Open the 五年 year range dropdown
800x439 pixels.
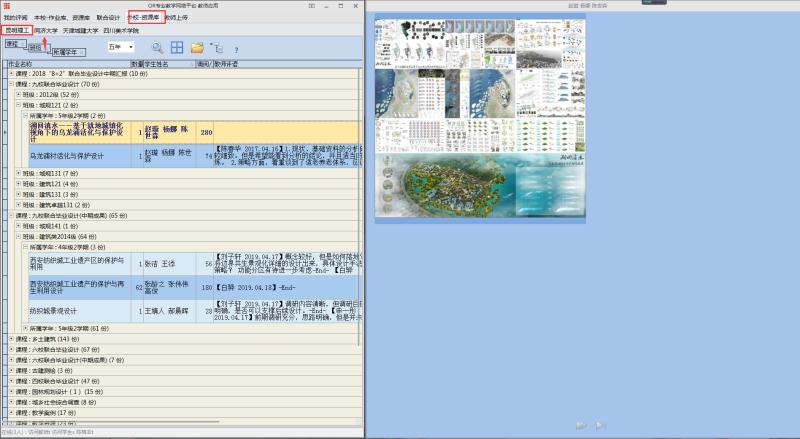click(x=120, y=47)
